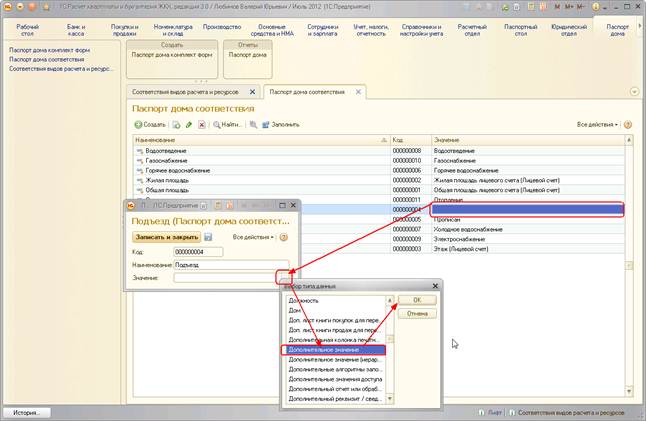Click the red delete mark icon in list toolbar
This screenshot has width=646, height=421.
pyautogui.click(x=201, y=124)
